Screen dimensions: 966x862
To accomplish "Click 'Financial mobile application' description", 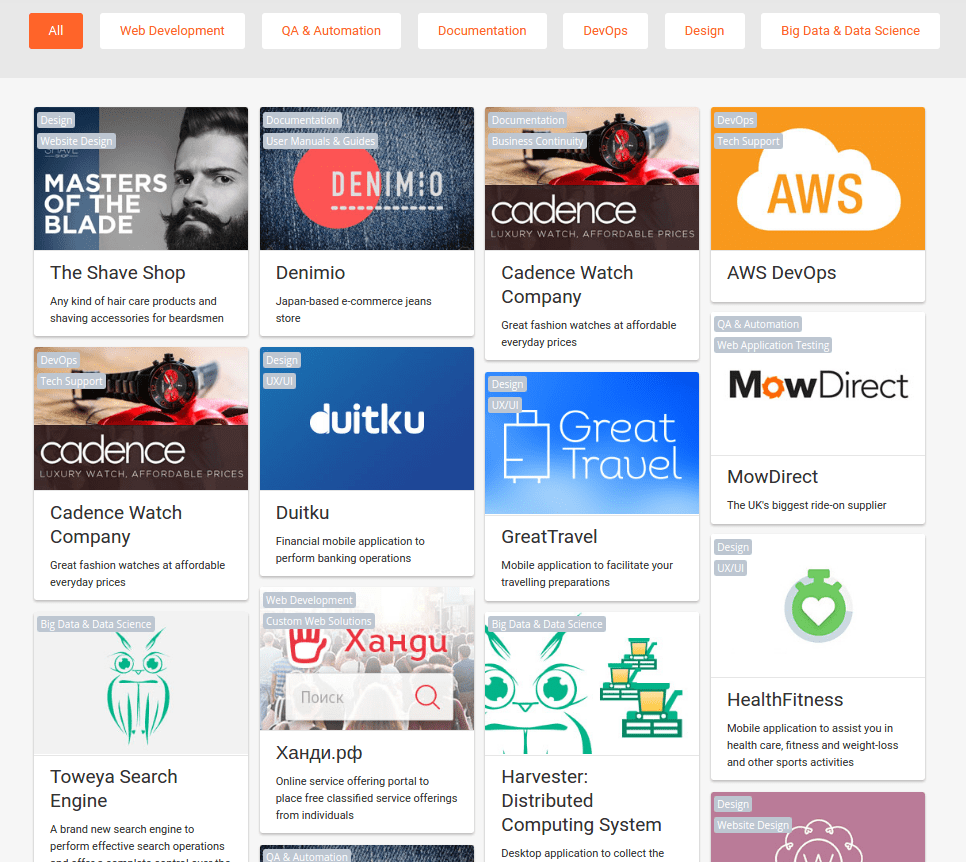I will [x=350, y=550].
